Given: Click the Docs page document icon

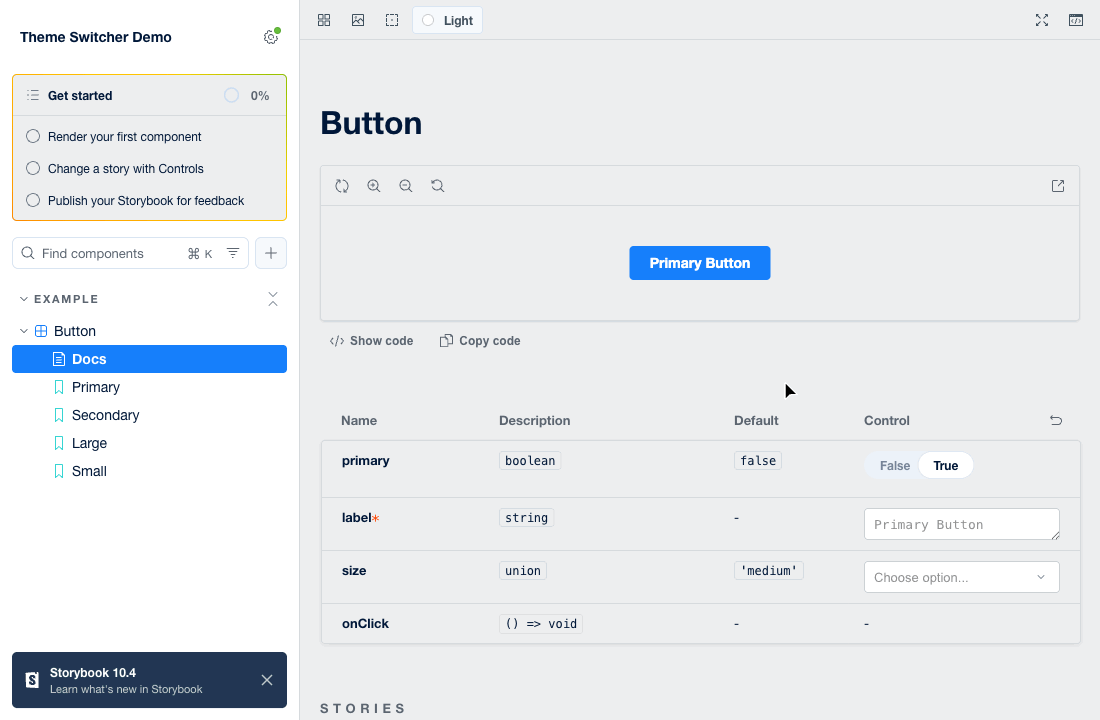Looking at the screenshot, I should point(59,359).
